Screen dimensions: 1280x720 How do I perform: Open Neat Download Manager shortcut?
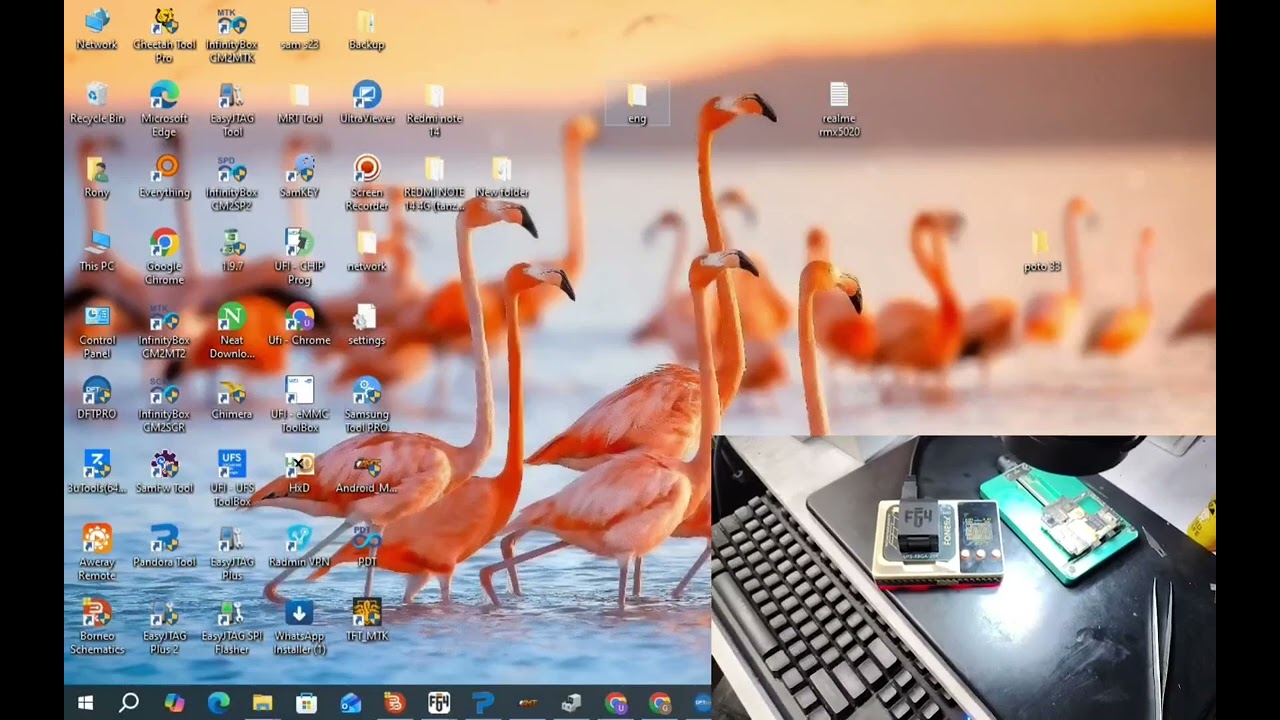click(232, 331)
